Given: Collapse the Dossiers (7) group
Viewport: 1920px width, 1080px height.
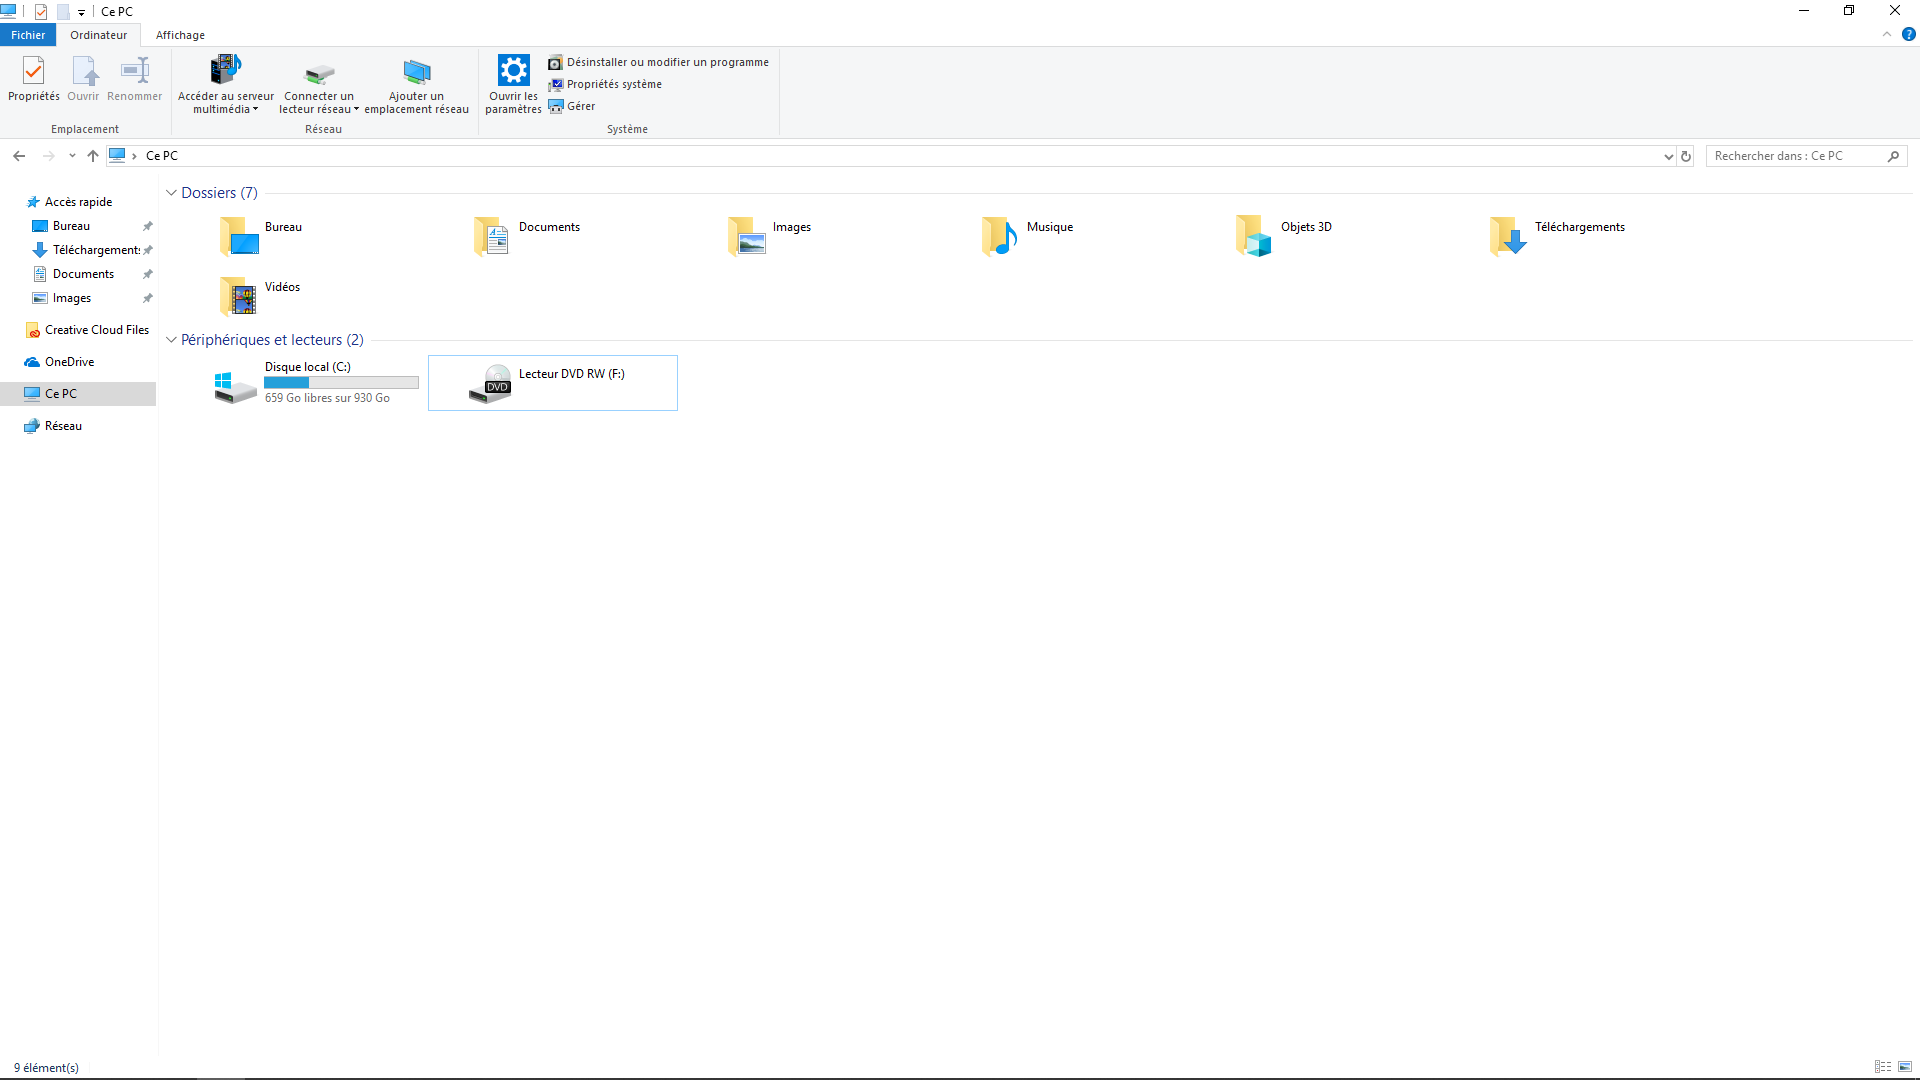Looking at the screenshot, I should 171,193.
